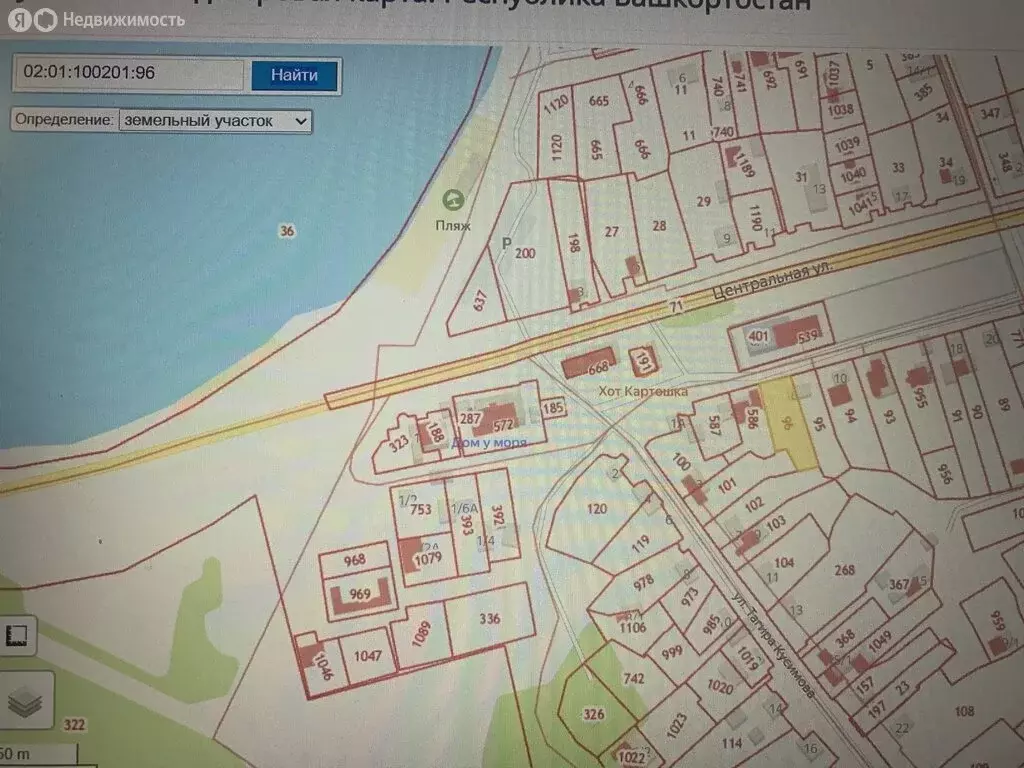
Task: Click the Яндекс Недвижимость logo
Action: (x=97, y=20)
